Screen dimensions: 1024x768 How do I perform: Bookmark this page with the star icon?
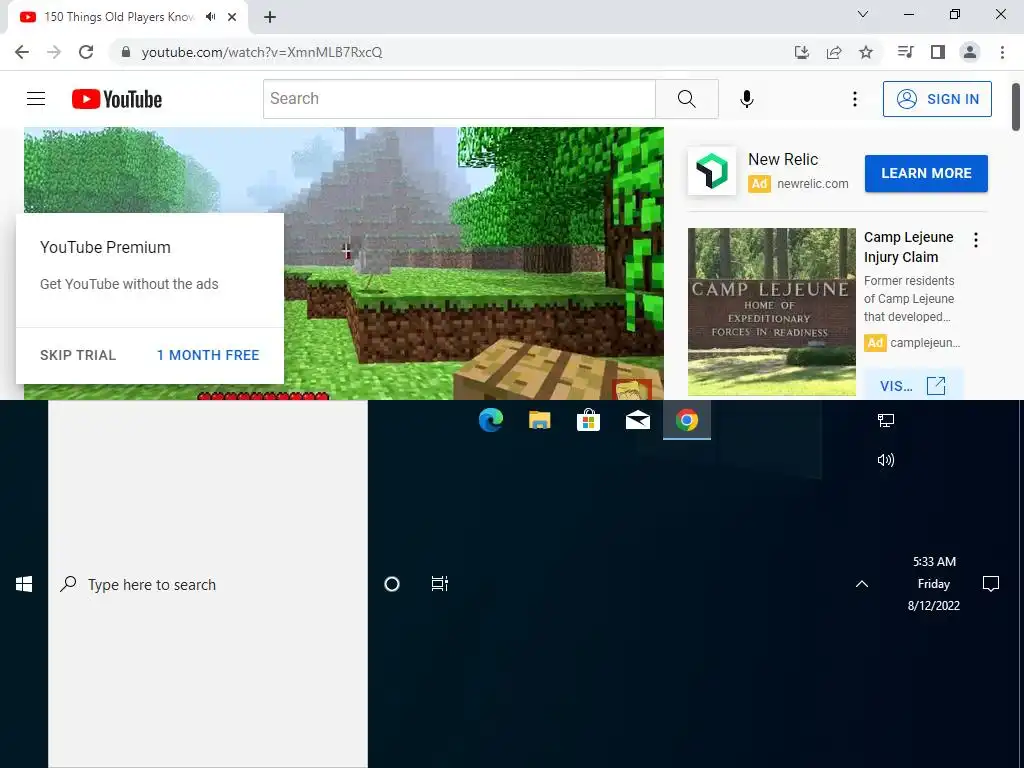866,52
